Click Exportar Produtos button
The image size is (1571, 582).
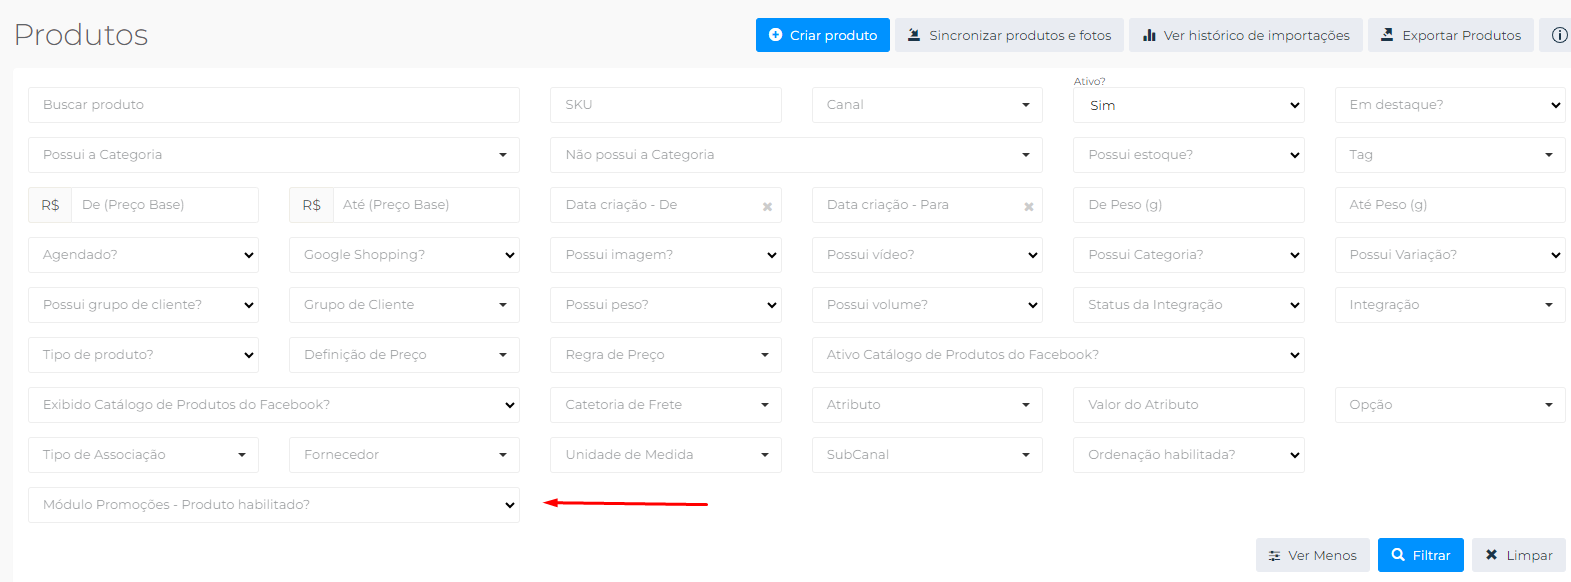tap(1450, 35)
